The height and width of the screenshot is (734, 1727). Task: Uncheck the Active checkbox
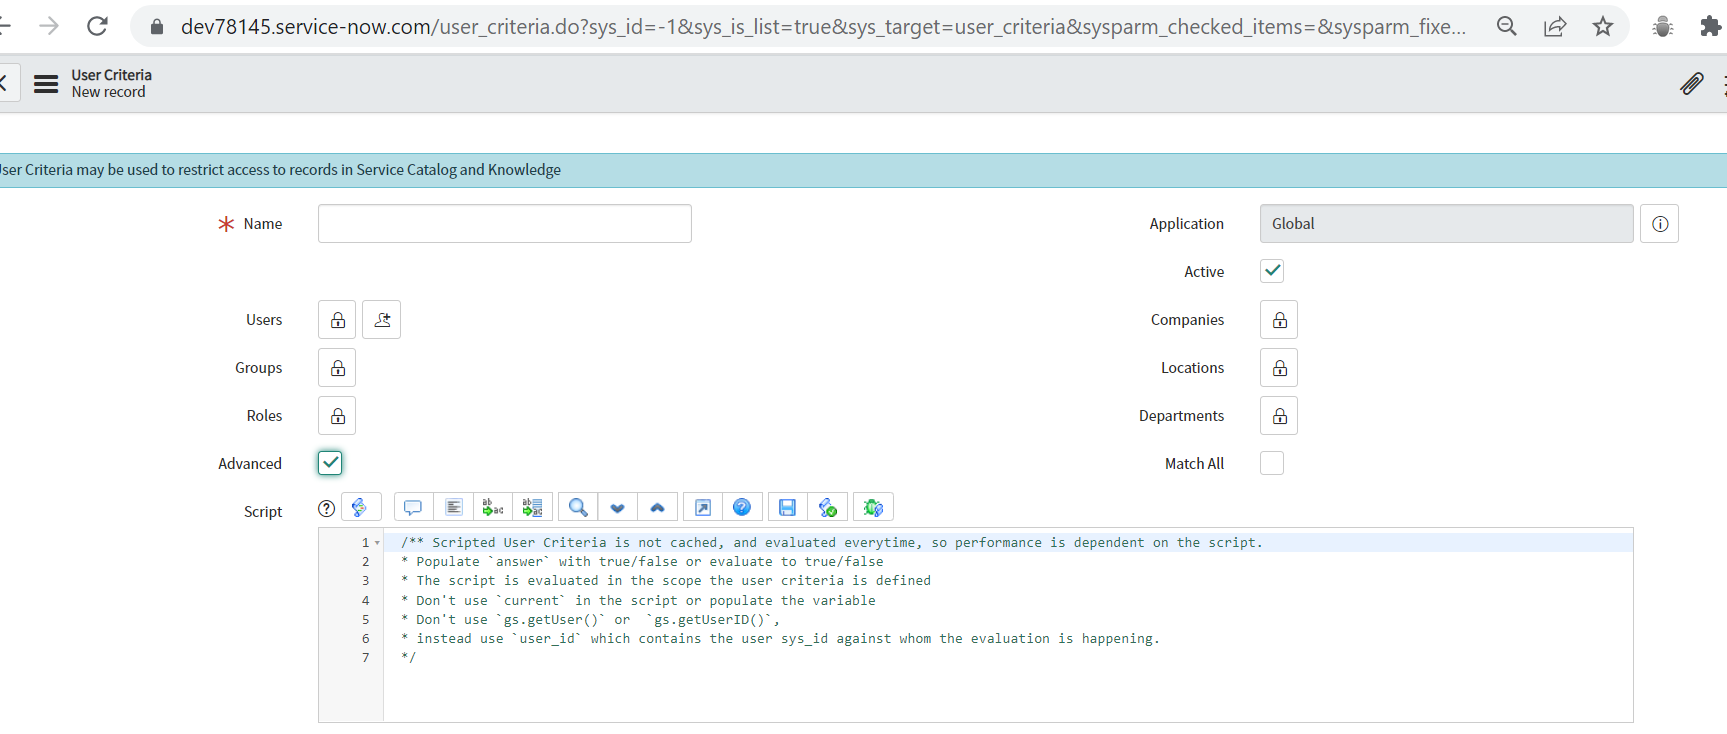[1272, 271]
